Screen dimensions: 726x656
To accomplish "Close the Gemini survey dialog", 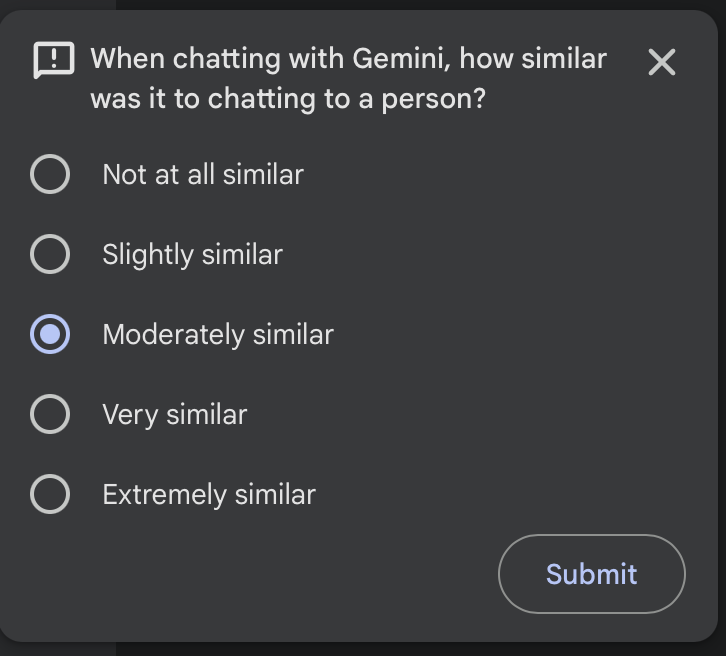I will (662, 62).
